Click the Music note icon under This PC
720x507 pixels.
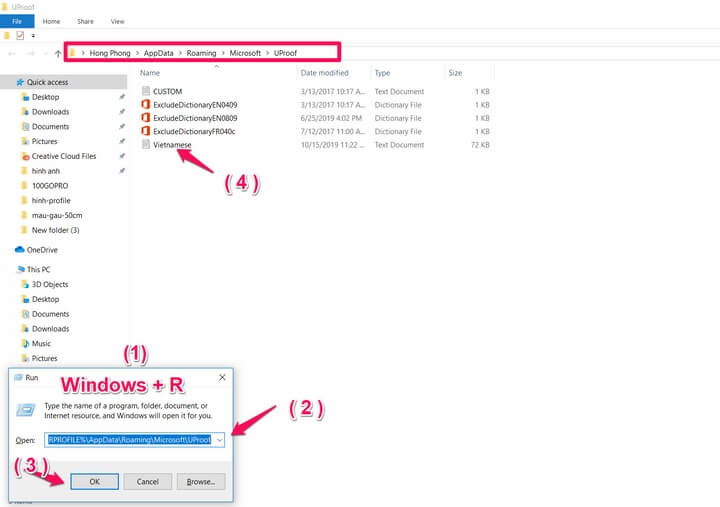[25, 344]
